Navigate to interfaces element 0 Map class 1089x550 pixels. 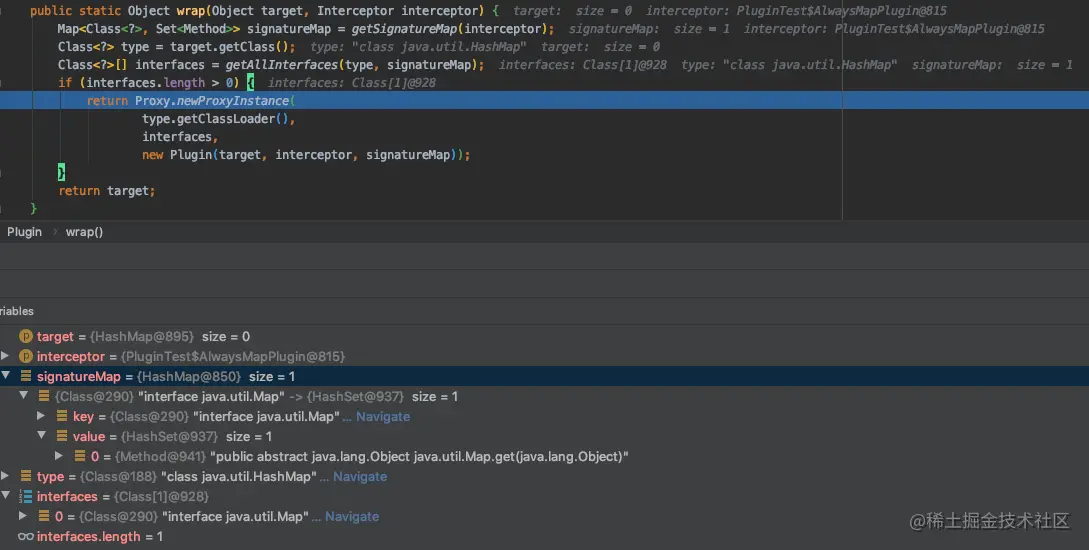pyautogui.click(x=352, y=517)
